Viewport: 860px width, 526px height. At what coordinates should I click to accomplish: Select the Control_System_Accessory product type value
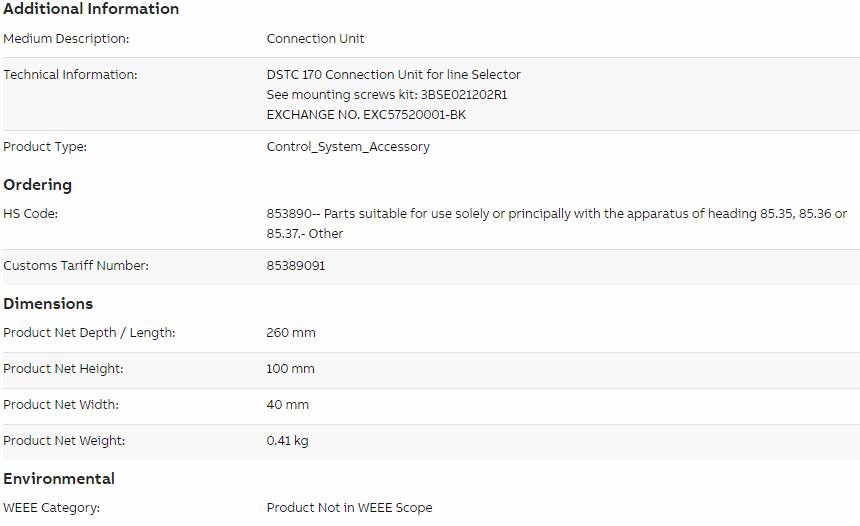click(x=348, y=147)
